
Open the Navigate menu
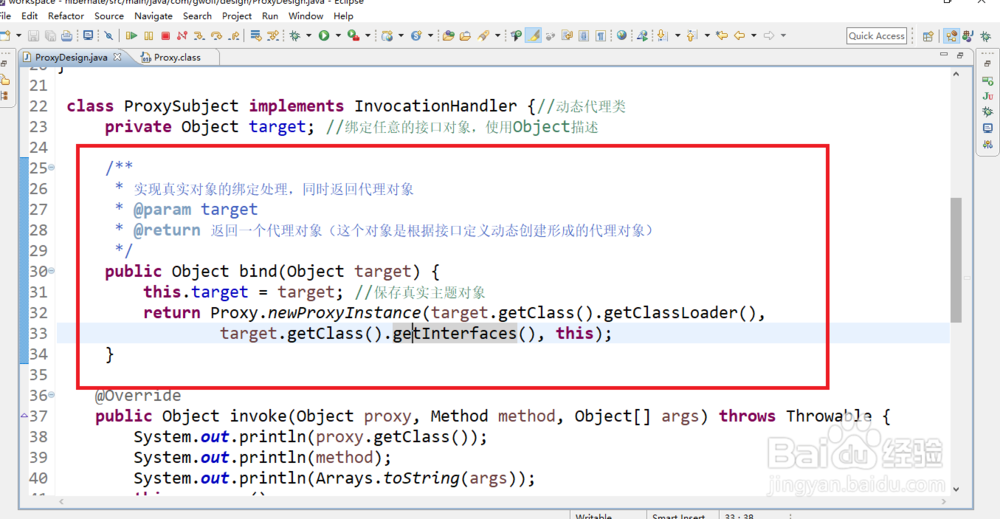click(153, 16)
